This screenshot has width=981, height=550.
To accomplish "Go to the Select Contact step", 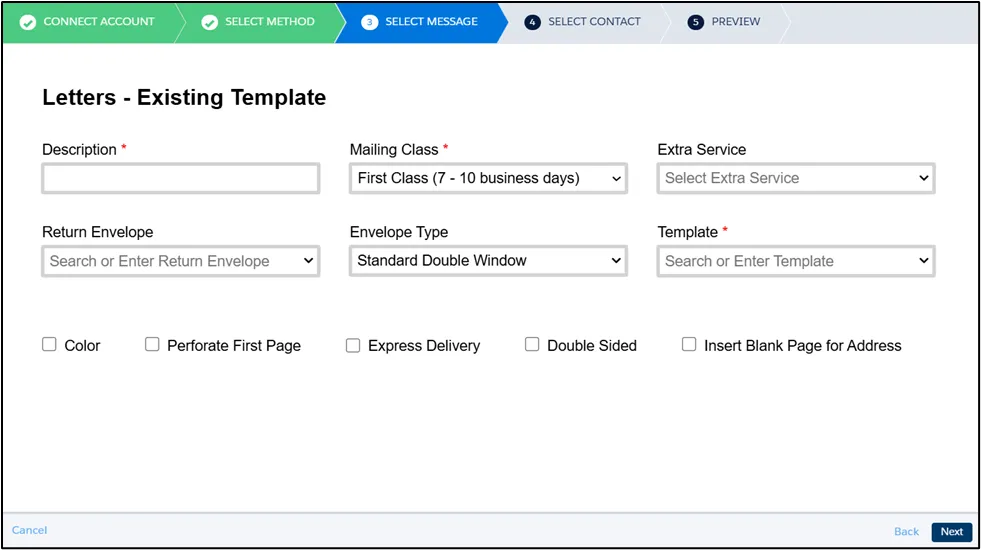I will (594, 22).
